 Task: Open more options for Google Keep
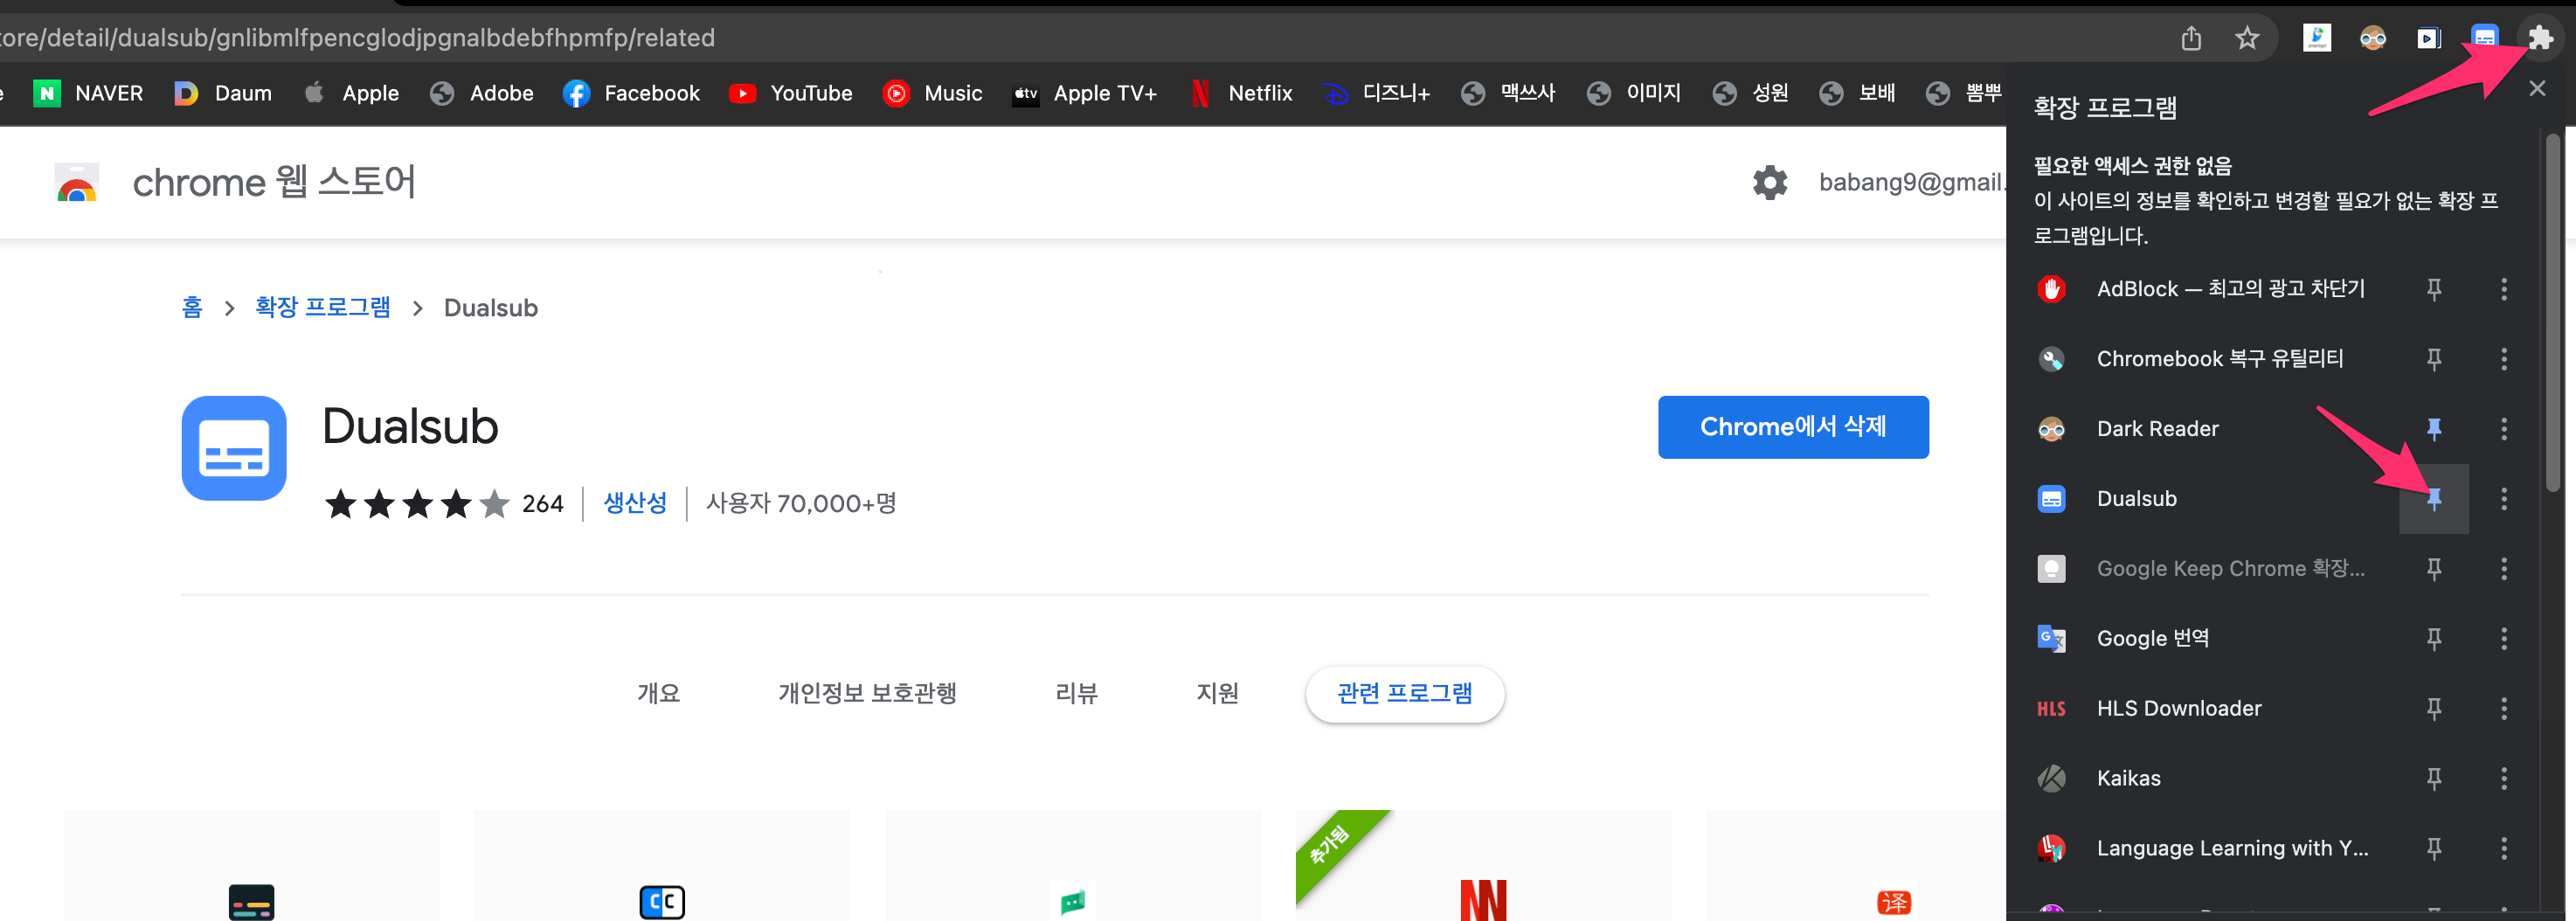point(2504,569)
